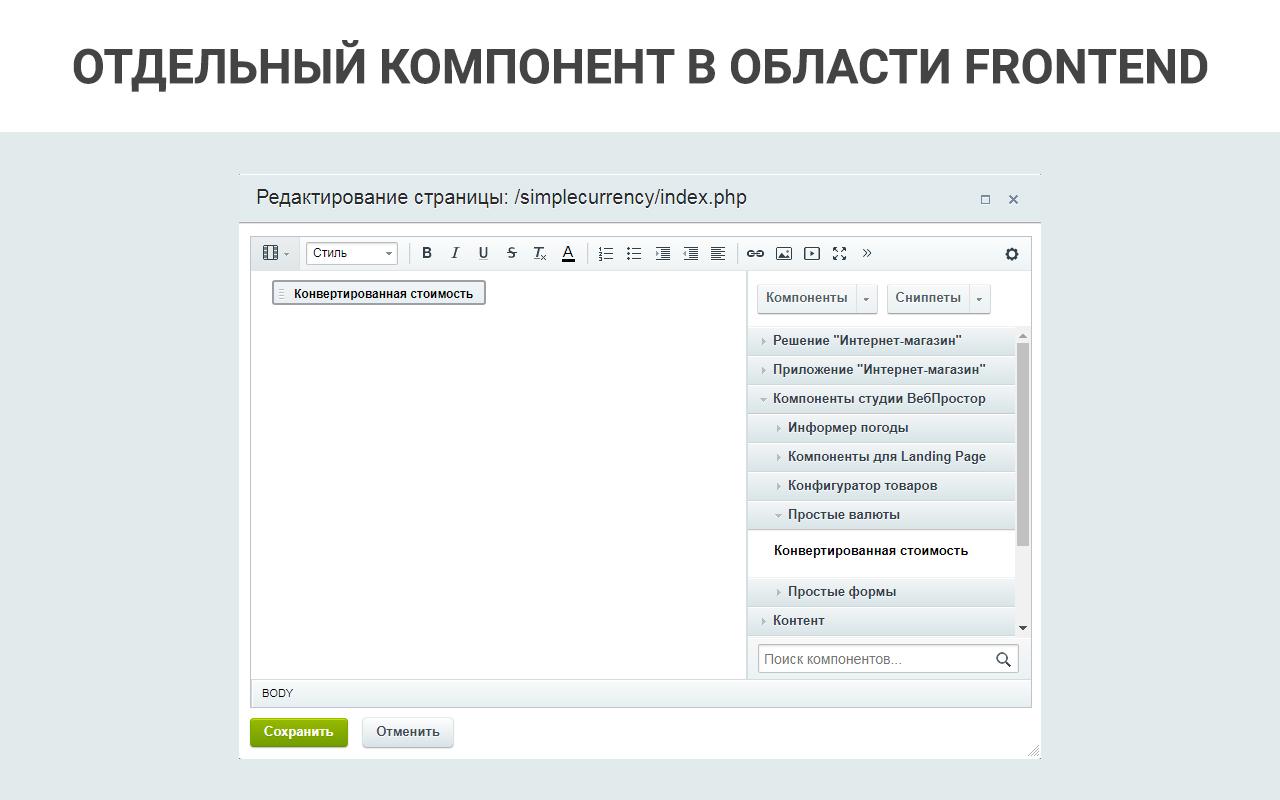The image size is (1280, 800).
Task: Click the component search magnifier icon
Action: pyautogui.click(x=1003, y=659)
